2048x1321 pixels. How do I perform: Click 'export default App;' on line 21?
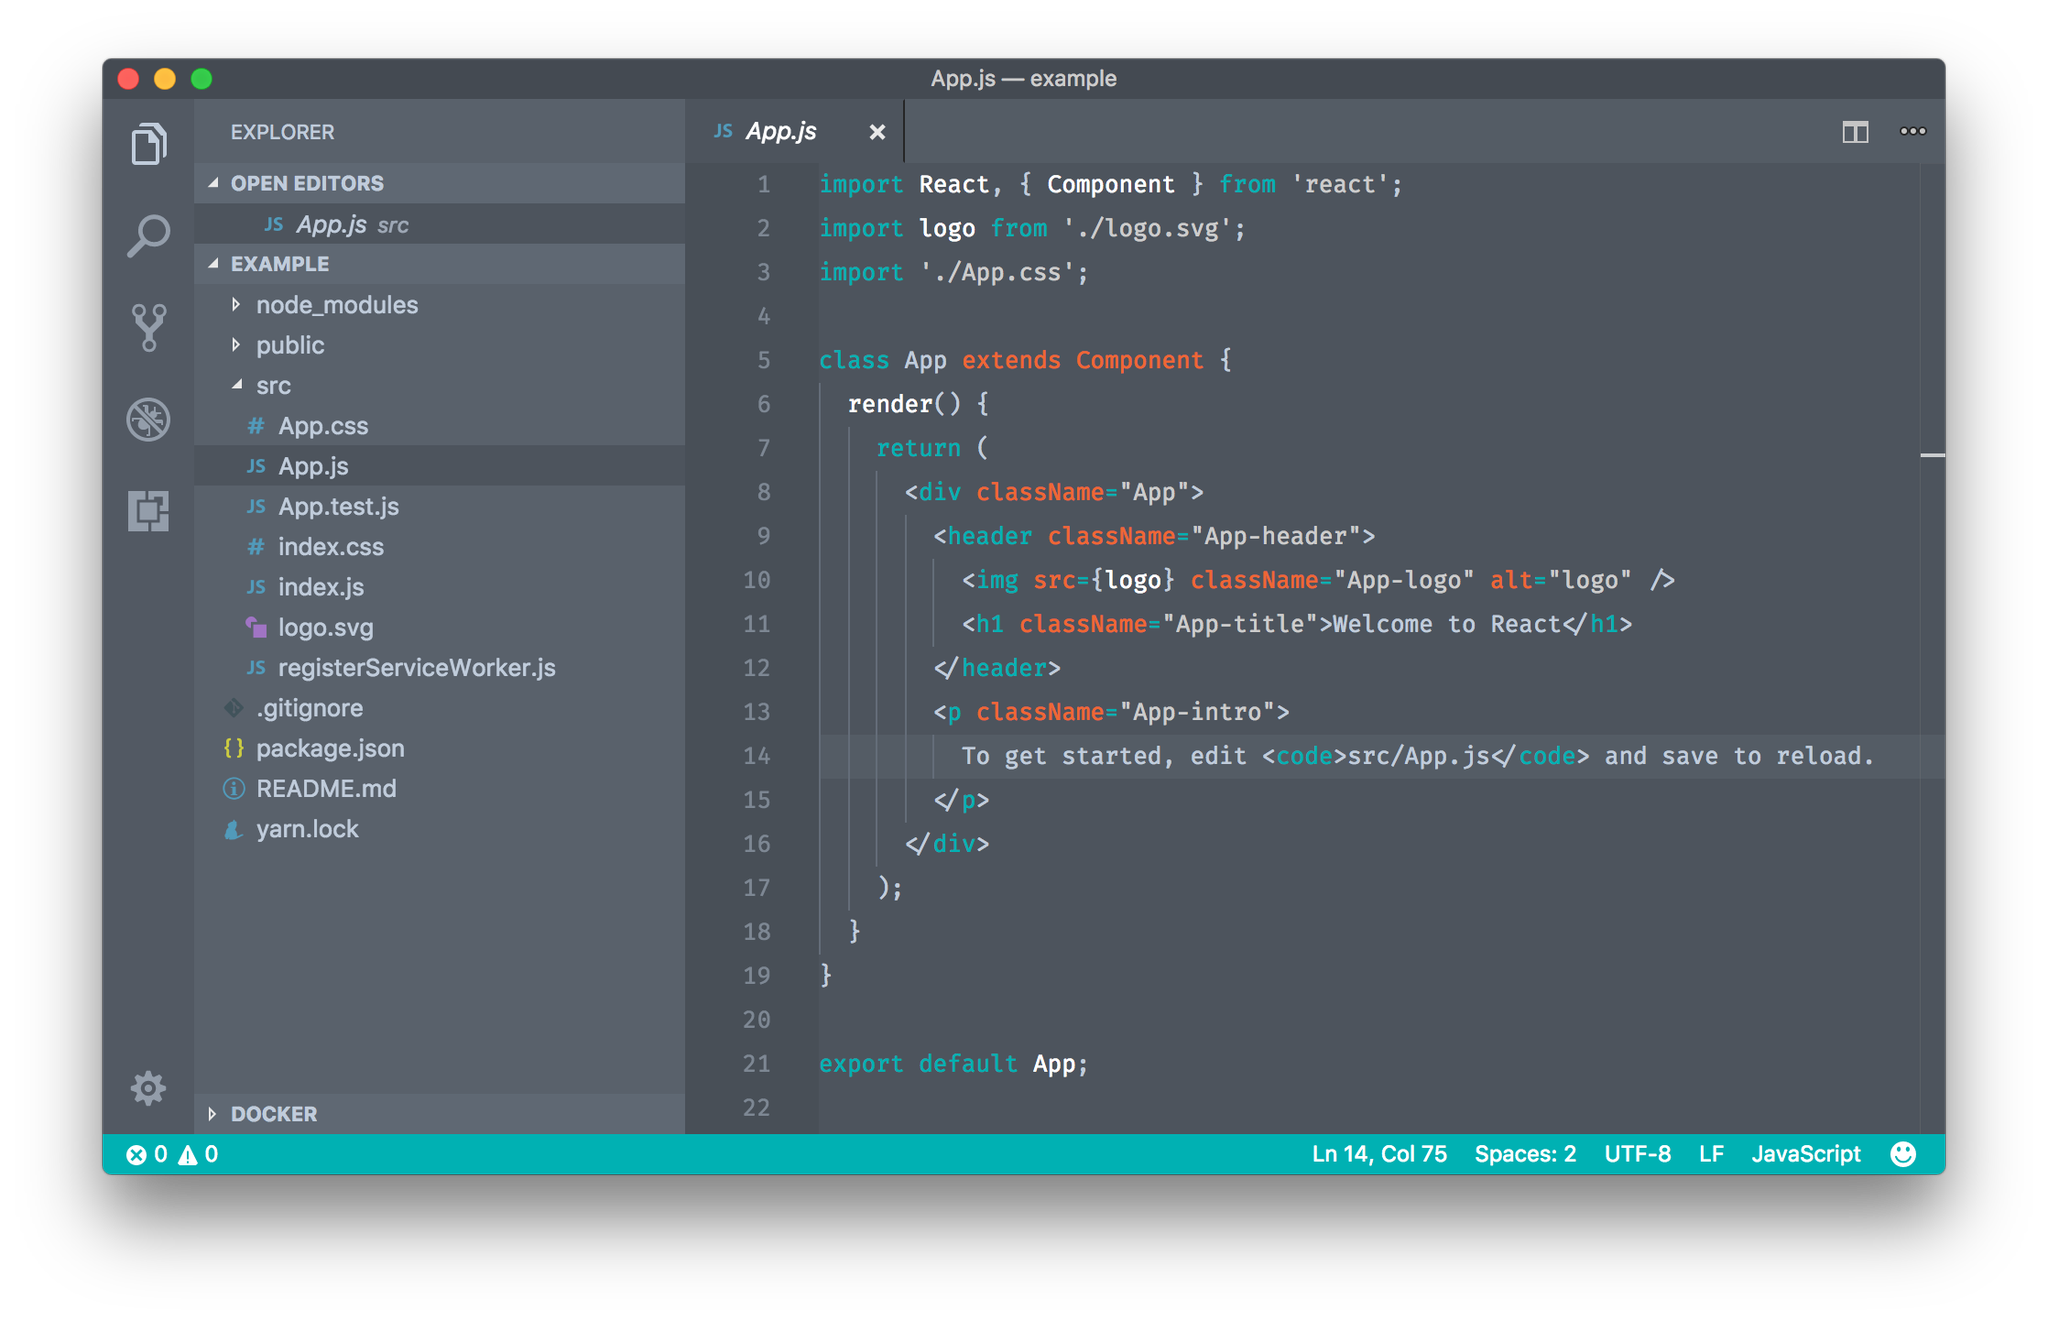click(953, 1064)
